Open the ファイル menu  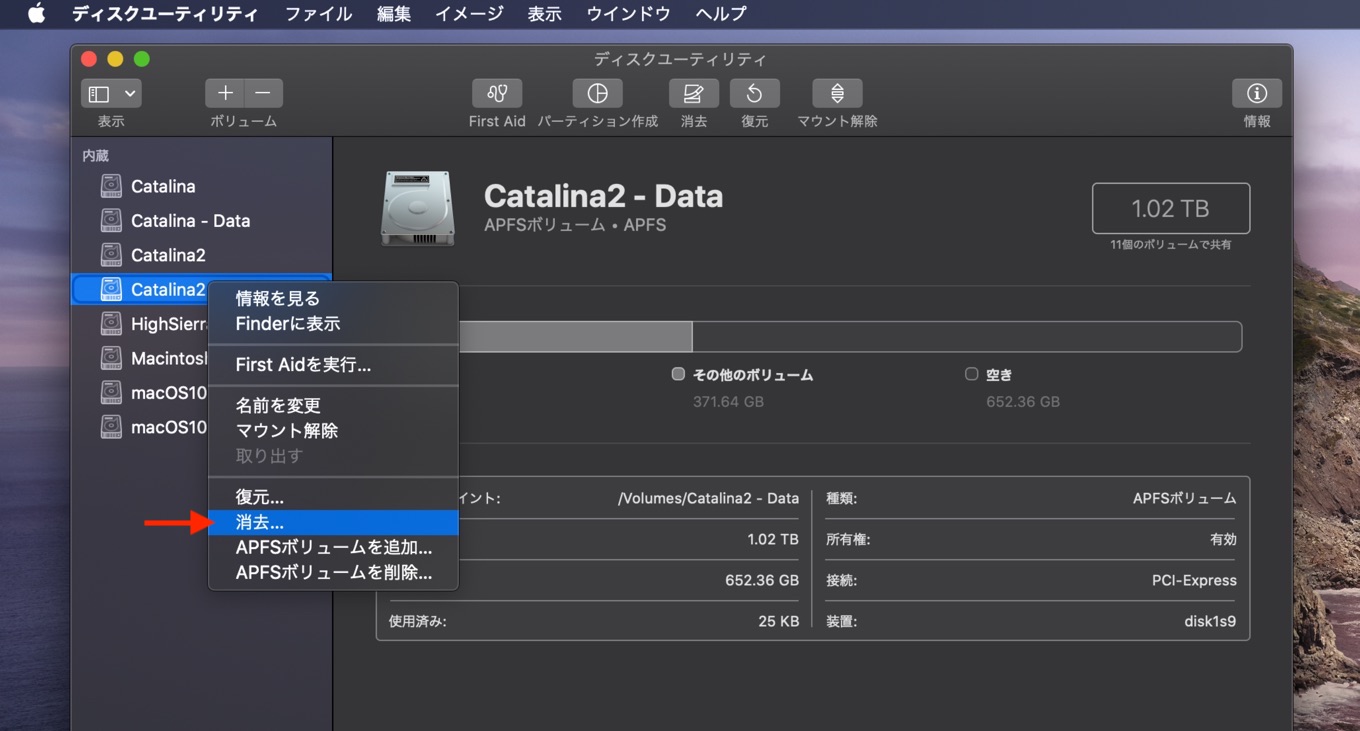point(318,14)
